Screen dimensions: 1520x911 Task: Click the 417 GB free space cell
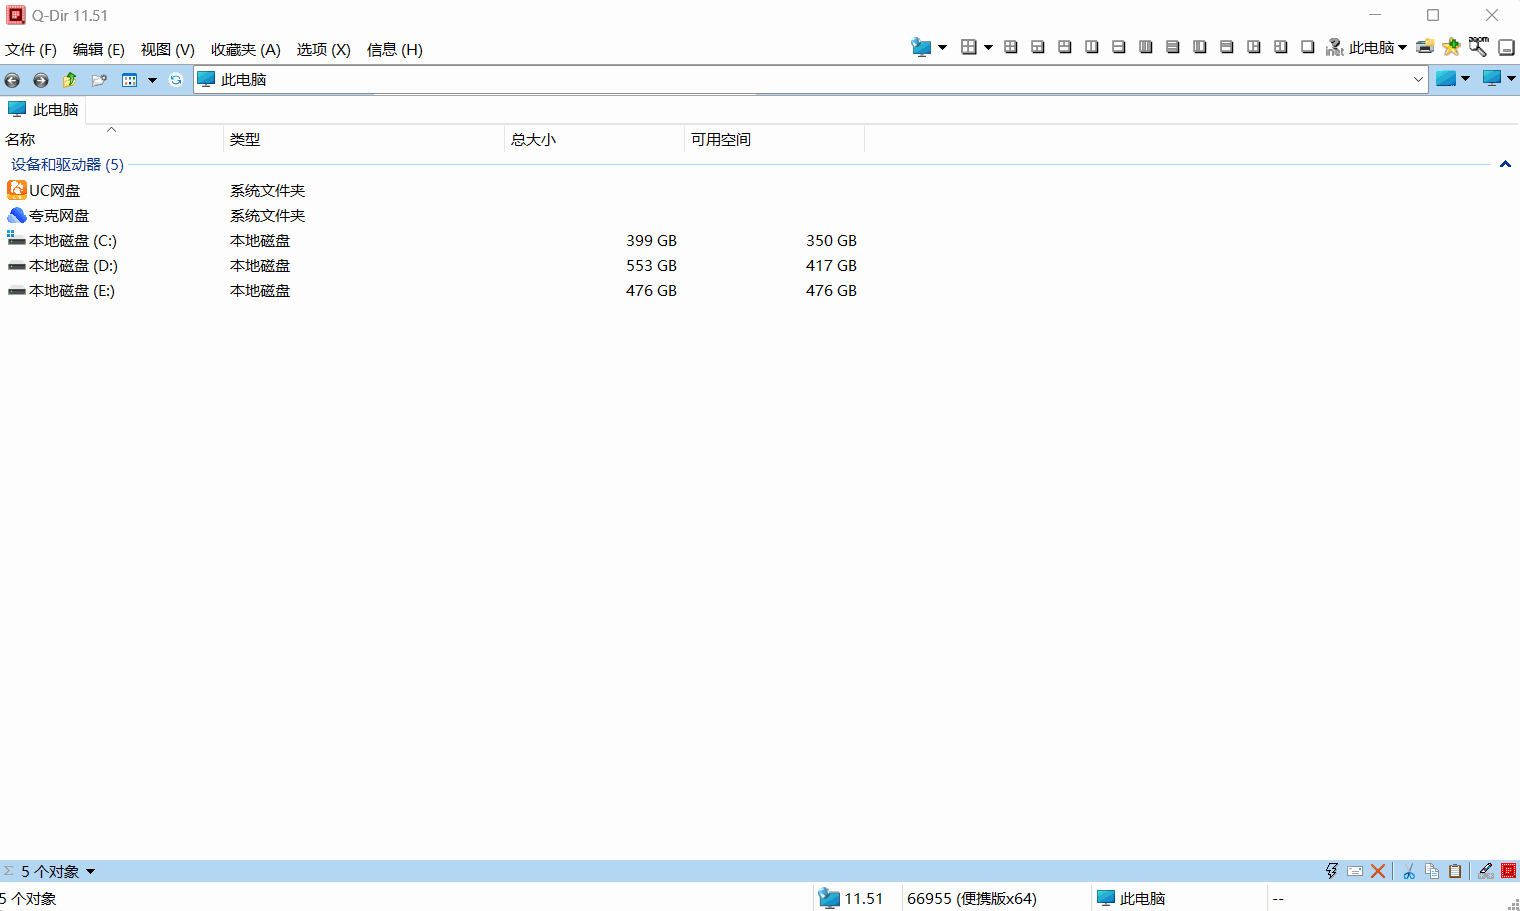pos(831,265)
